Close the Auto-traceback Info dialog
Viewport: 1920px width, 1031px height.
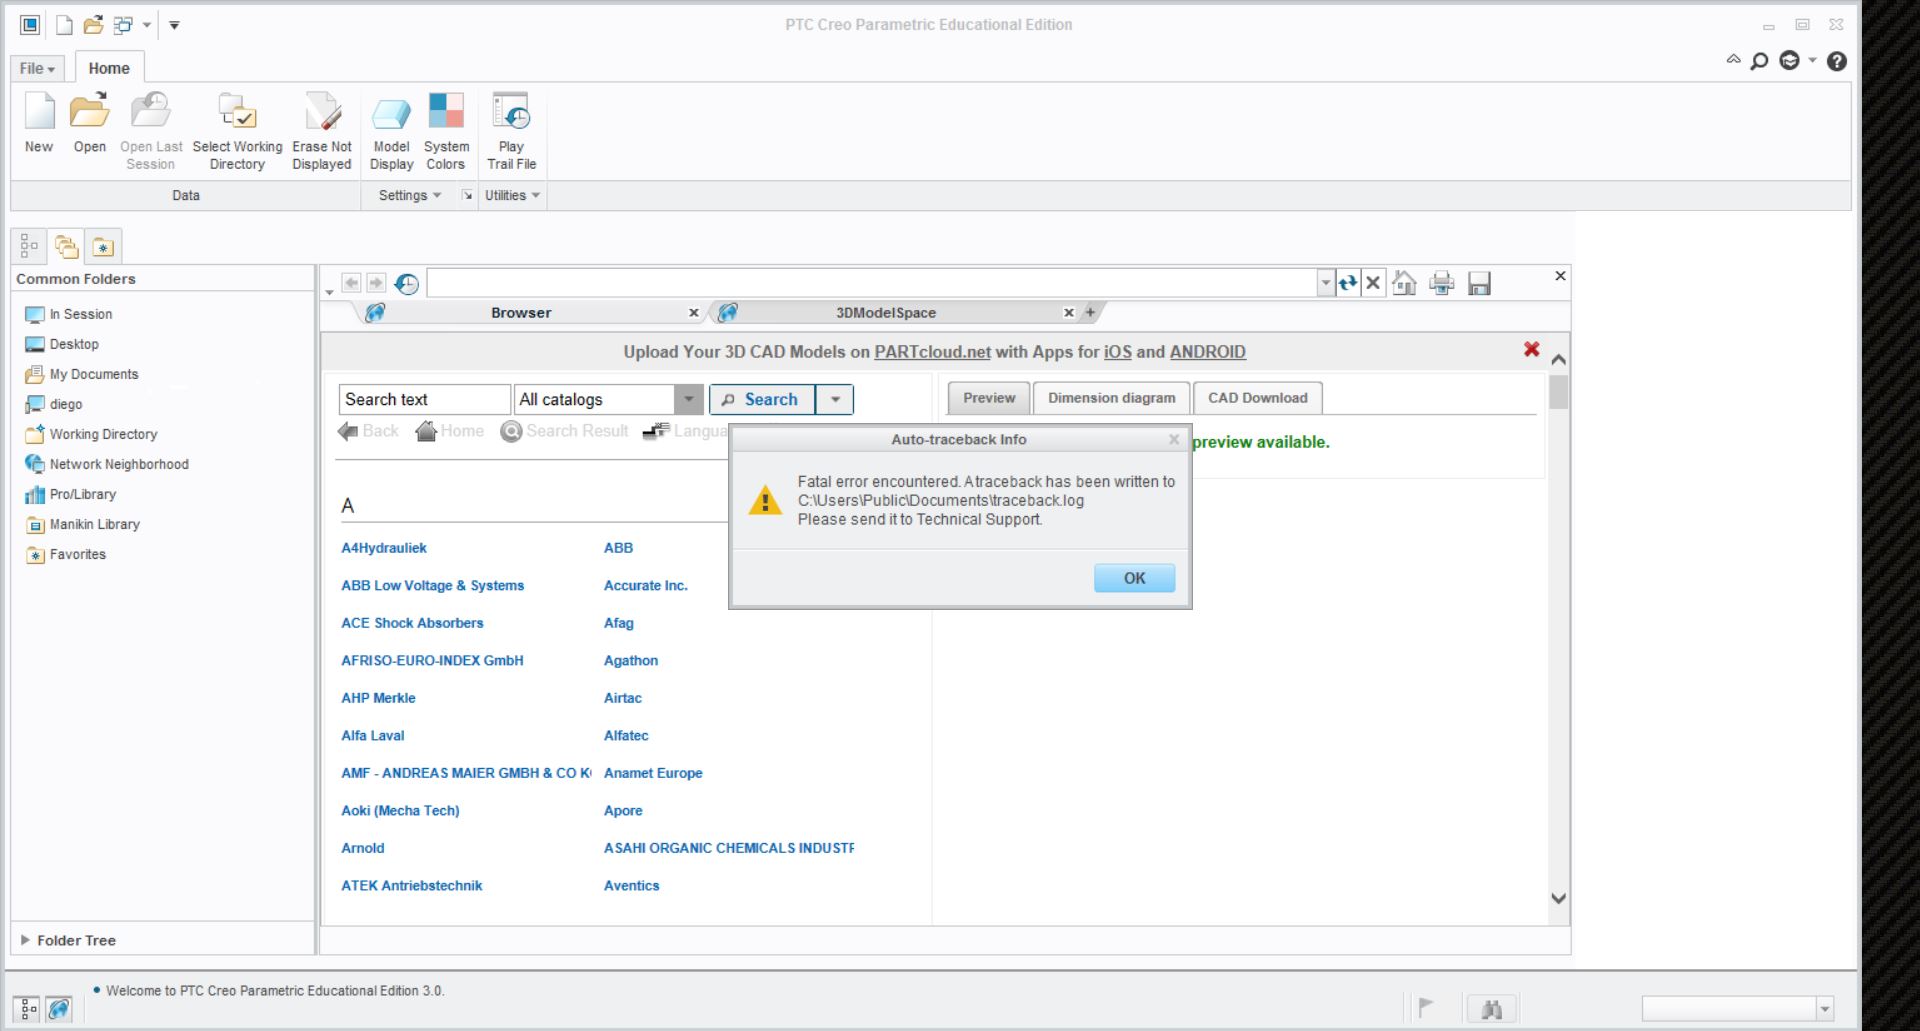1174,439
